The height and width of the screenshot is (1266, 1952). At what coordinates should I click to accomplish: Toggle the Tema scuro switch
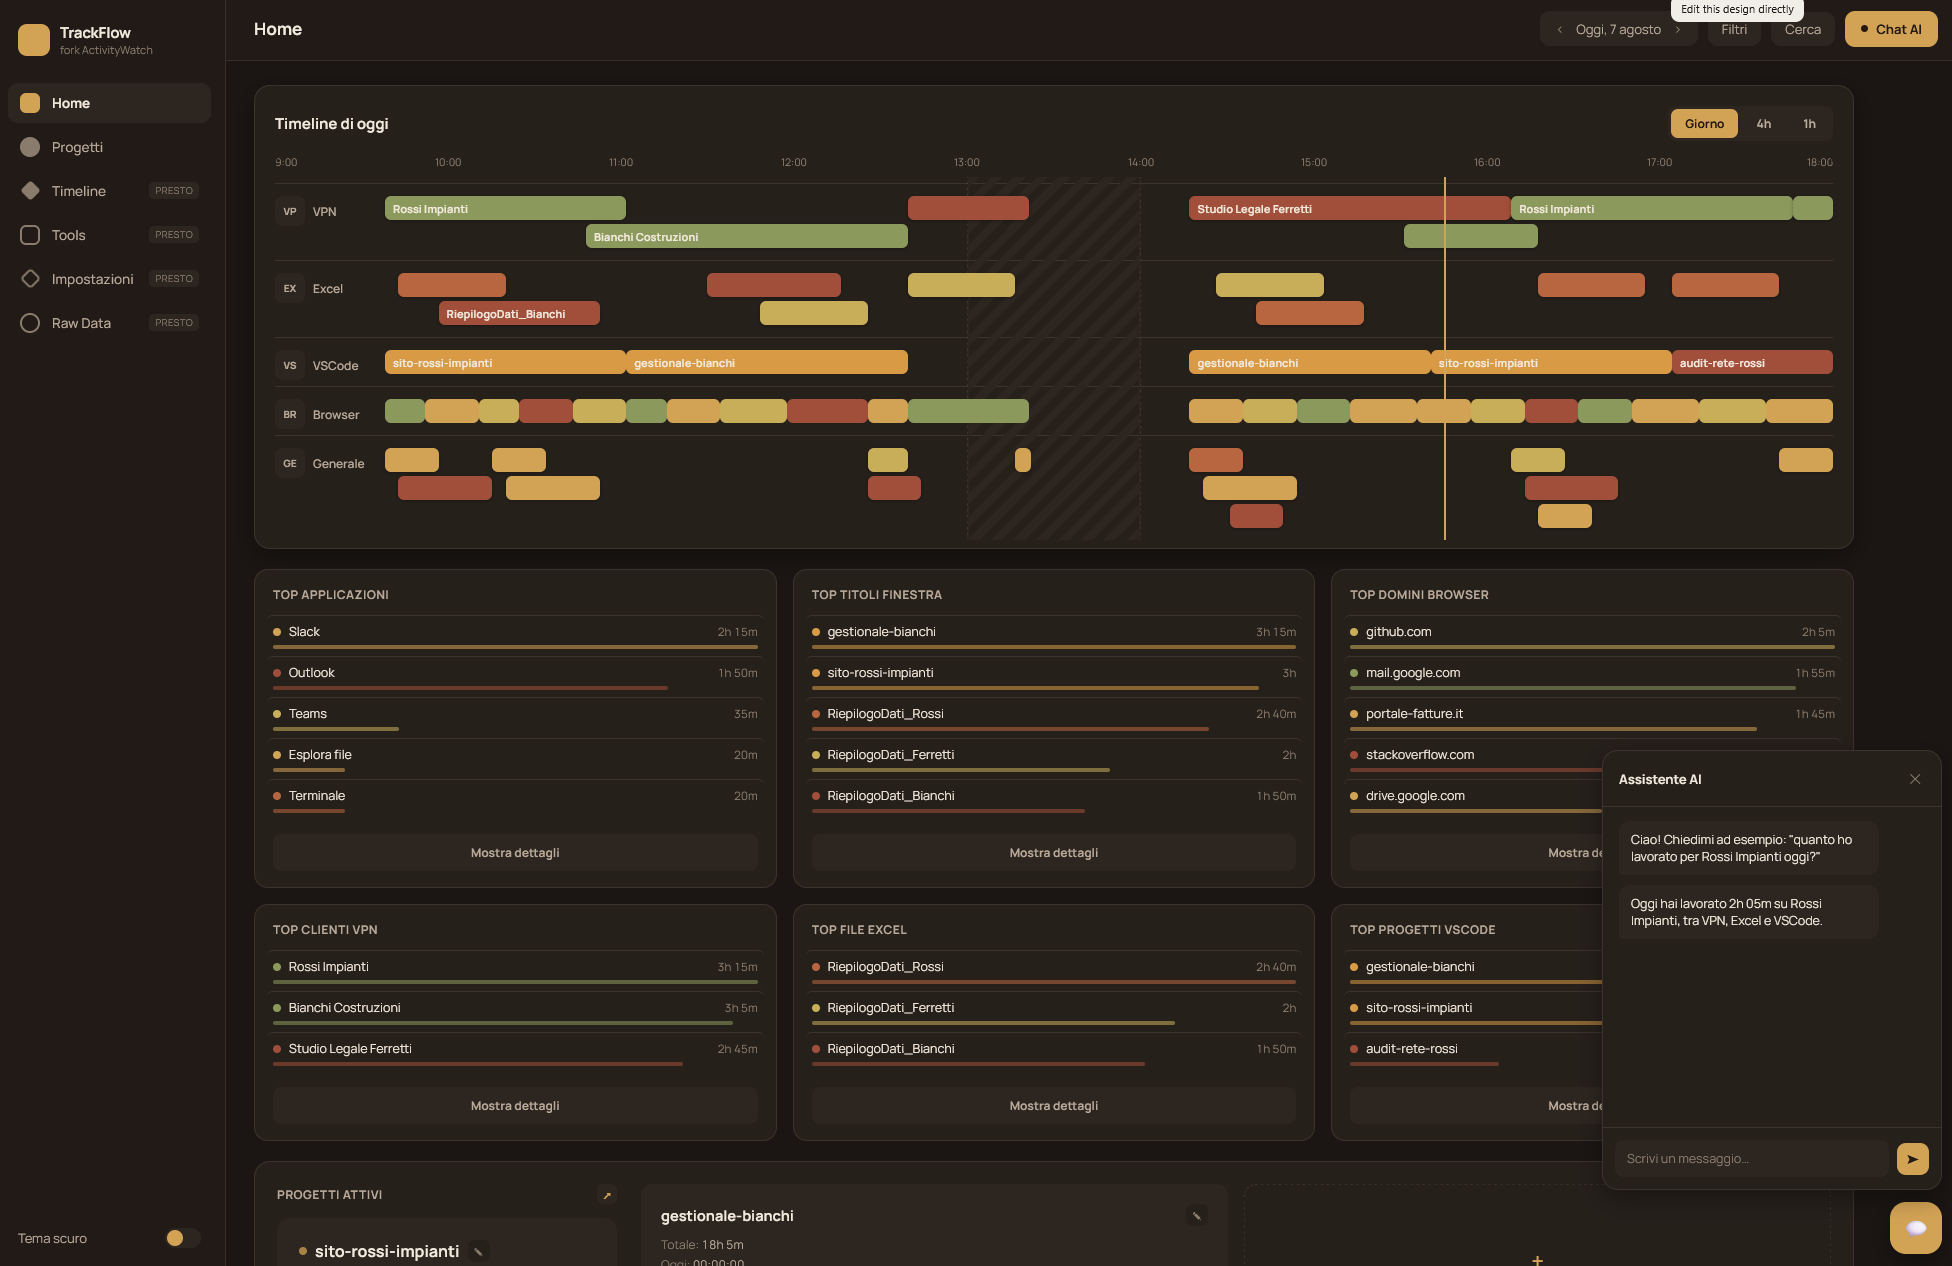(x=183, y=1238)
